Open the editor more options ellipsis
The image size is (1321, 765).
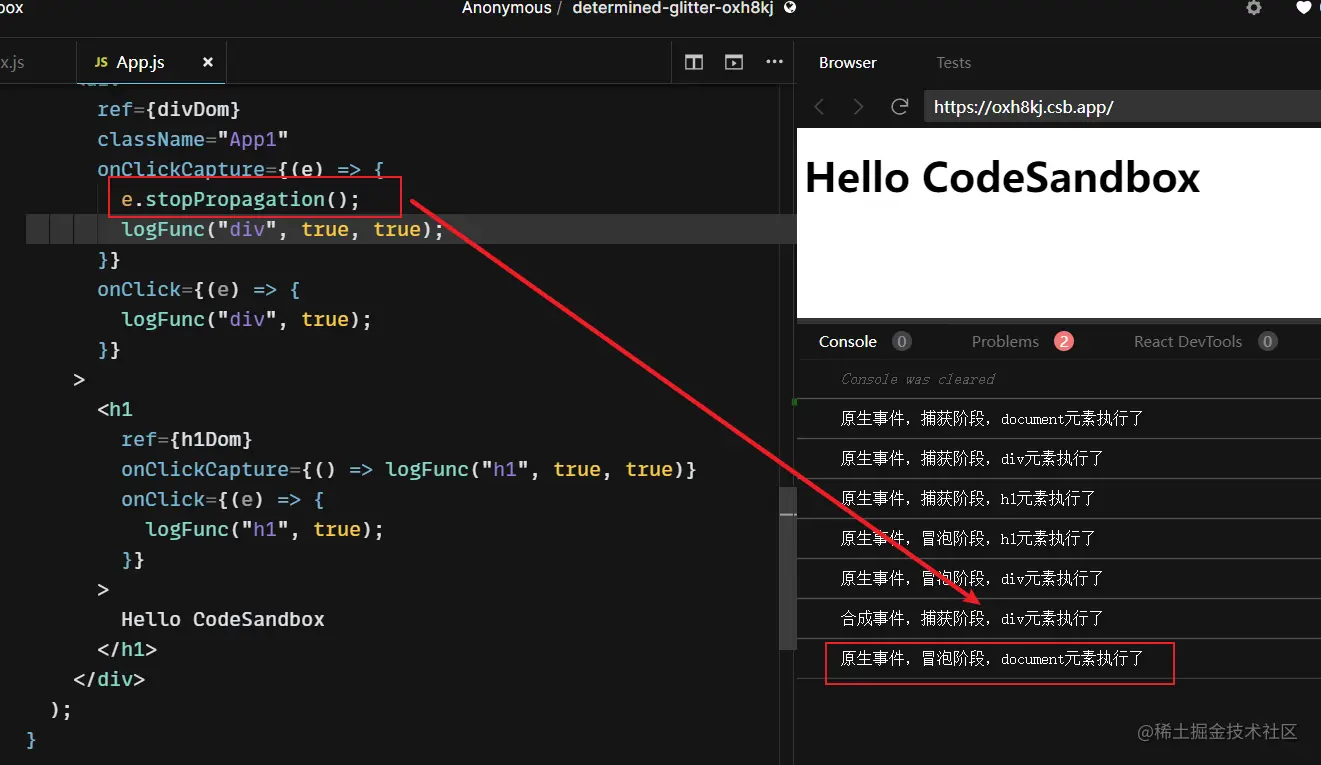[774, 62]
